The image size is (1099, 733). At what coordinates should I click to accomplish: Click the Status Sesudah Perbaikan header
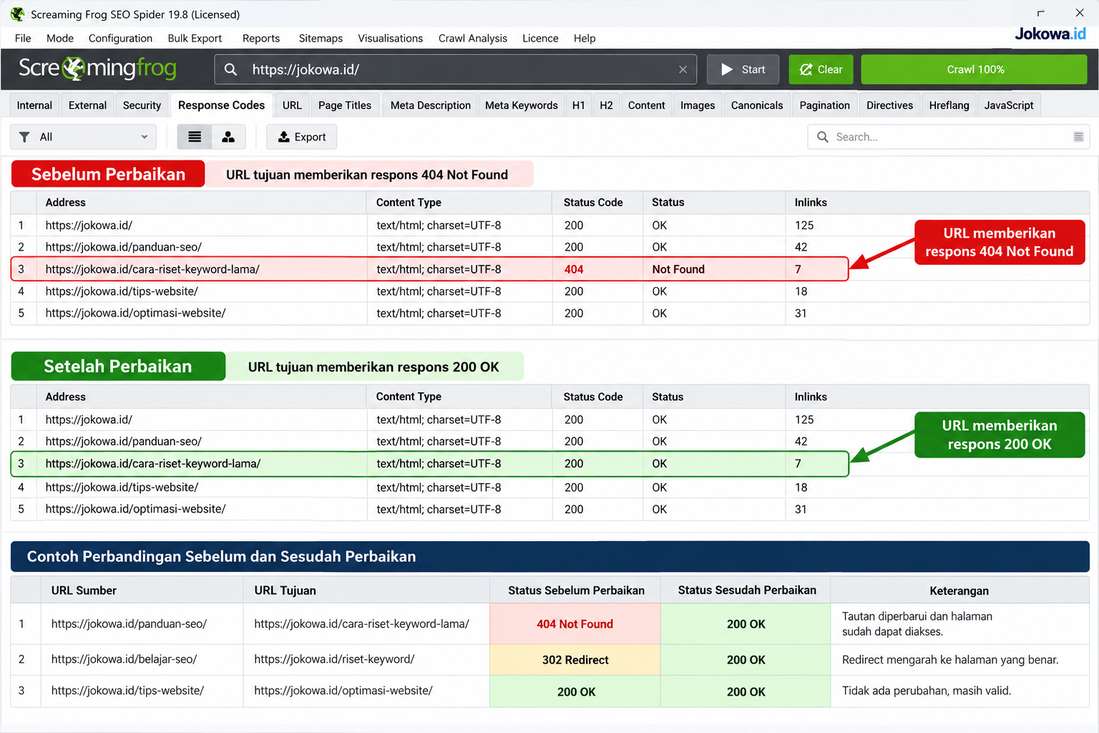(746, 590)
